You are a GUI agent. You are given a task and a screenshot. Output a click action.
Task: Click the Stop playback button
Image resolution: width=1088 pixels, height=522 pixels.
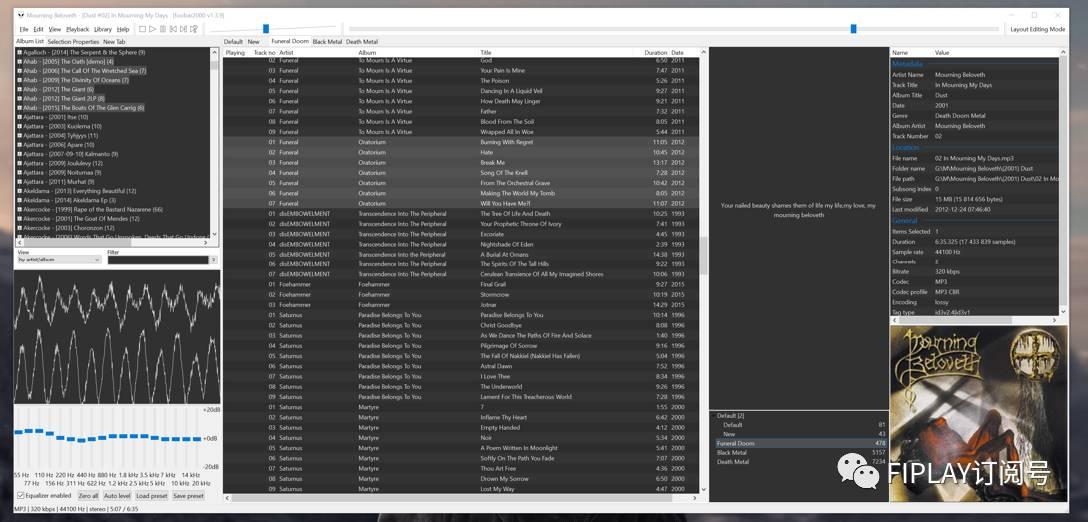[143, 29]
